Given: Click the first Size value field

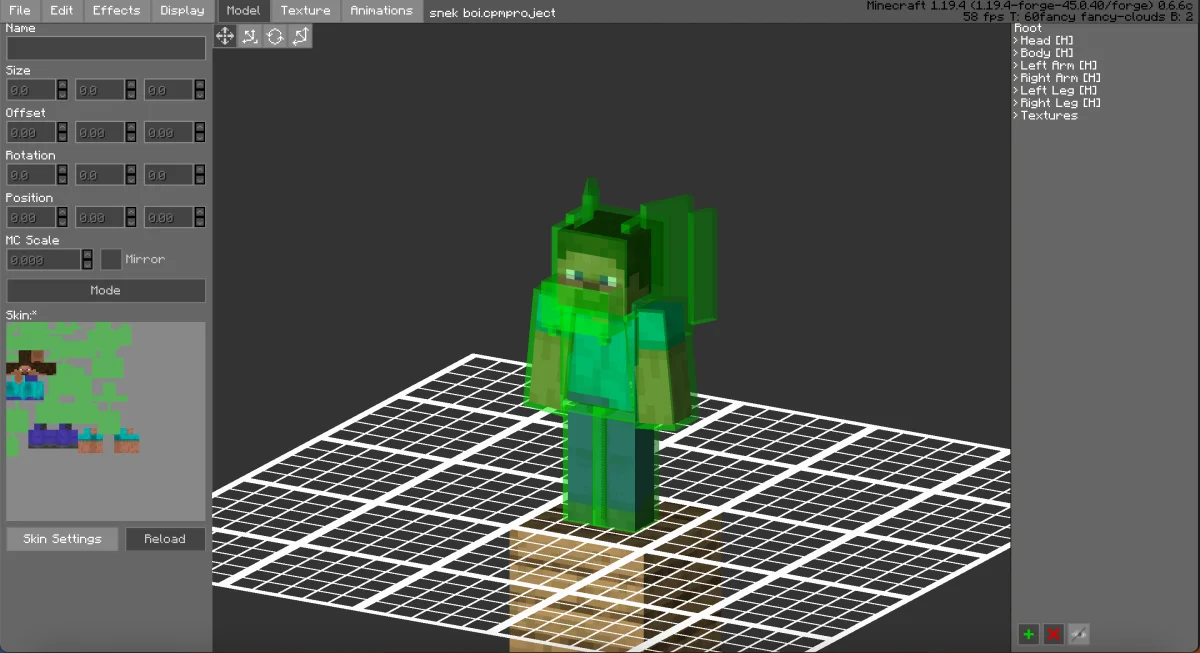Looking at the screenshot, I should (31, 90).
